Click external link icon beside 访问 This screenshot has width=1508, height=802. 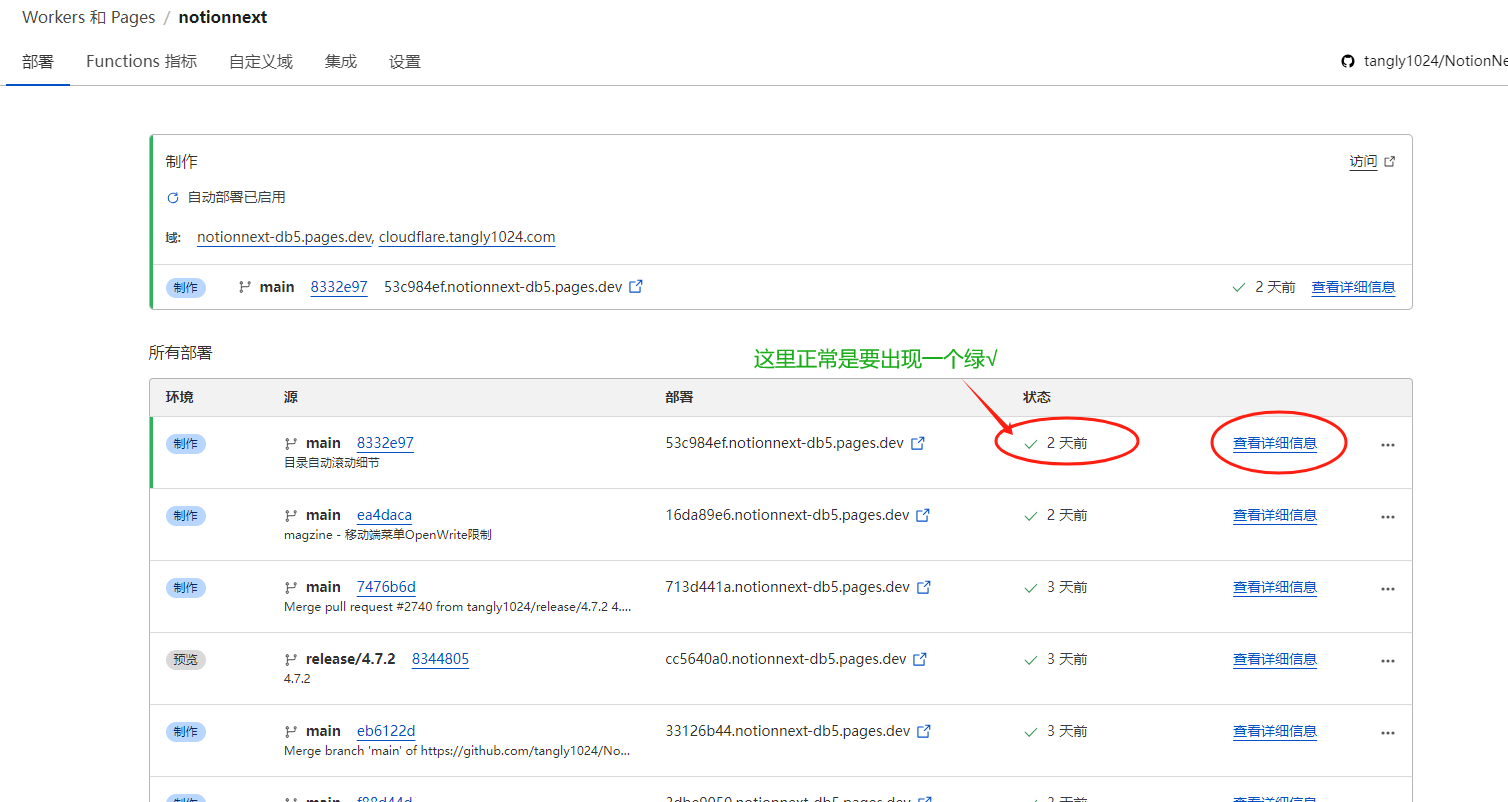click(x=1389, y=161)
